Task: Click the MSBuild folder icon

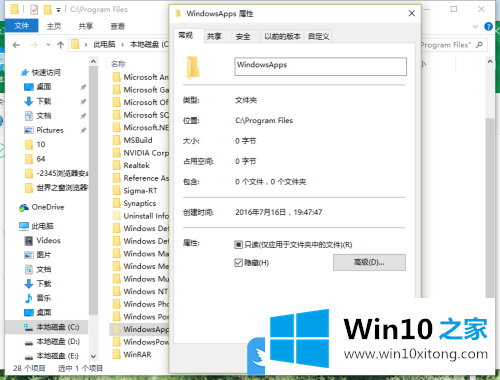Action: tap(117, 140)
